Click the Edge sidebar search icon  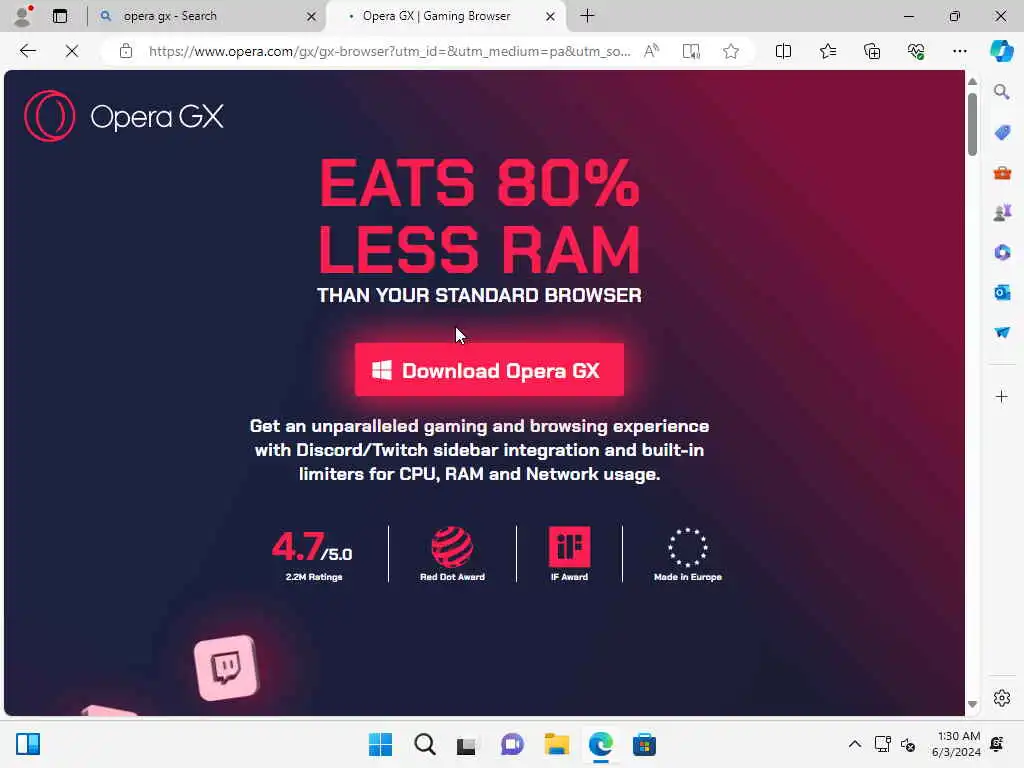(1002, 92)
